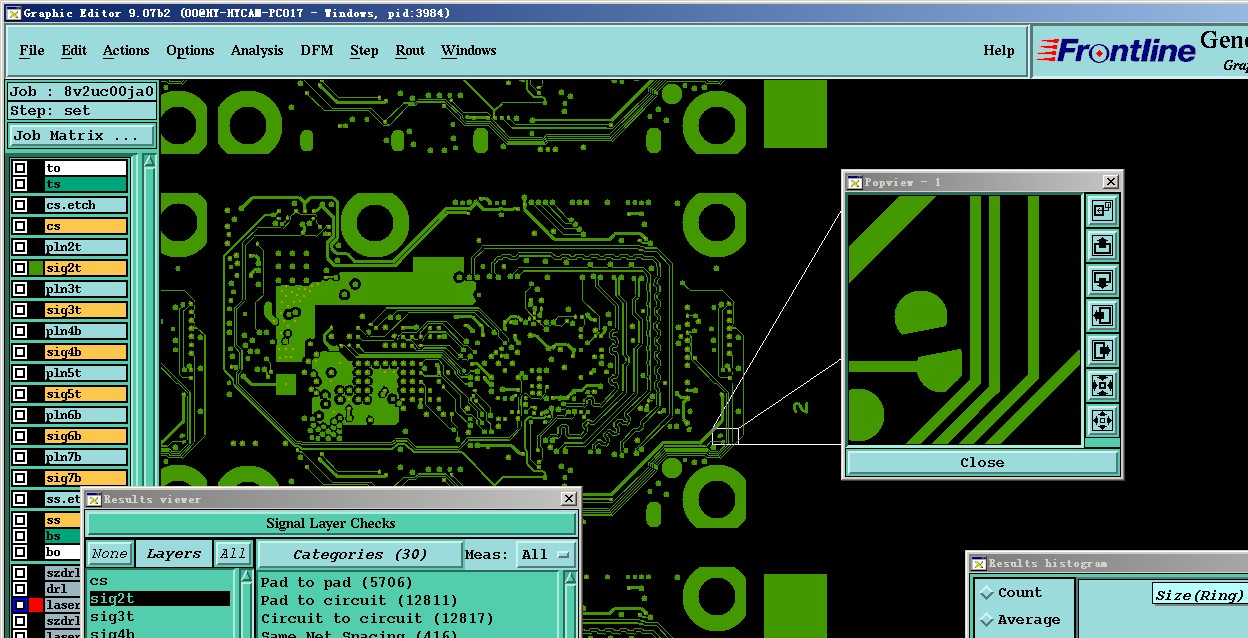
Task: Toggle the checkbox for layer sig3t
Action: pyautogui.click(x=20, y=310)
